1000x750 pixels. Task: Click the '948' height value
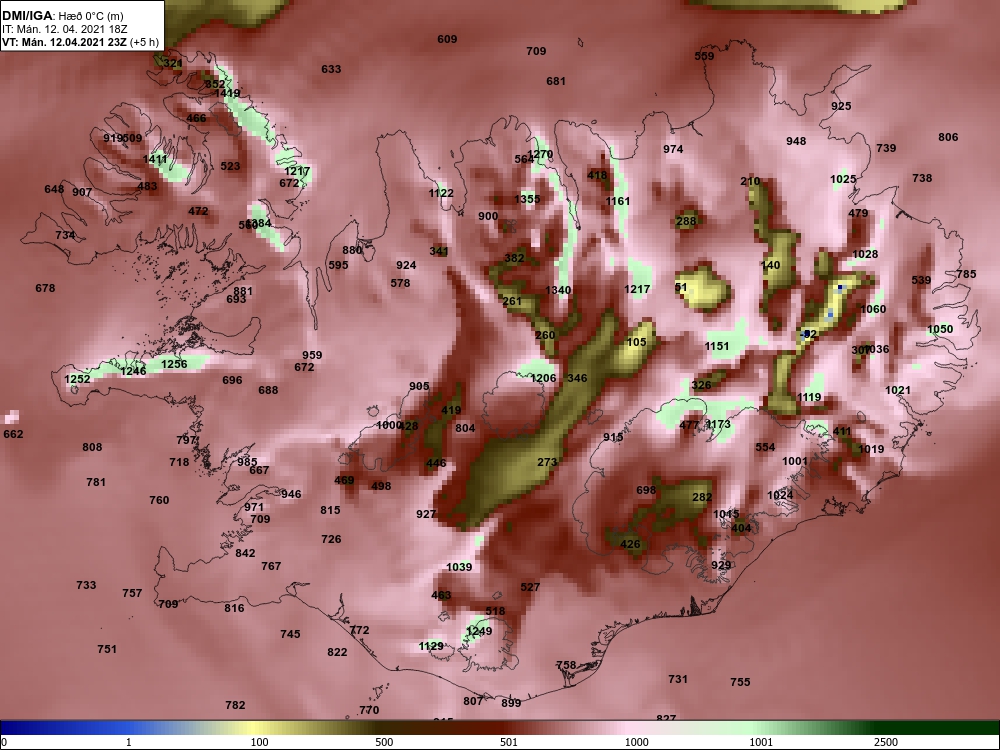click(x=796, y=141)
